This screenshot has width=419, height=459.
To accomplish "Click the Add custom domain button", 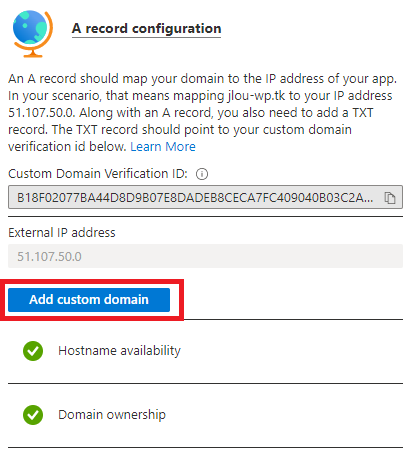I will tap(89, 300).
